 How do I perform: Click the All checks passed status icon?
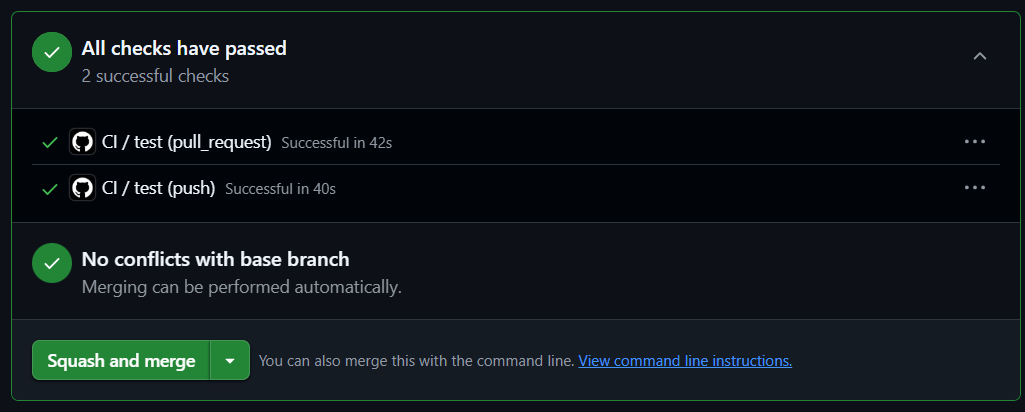pyautogui.click(x=52, y=53)
